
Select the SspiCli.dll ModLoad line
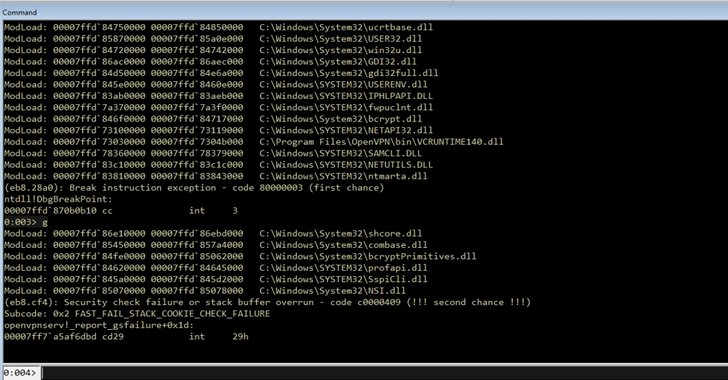(215, 279)
